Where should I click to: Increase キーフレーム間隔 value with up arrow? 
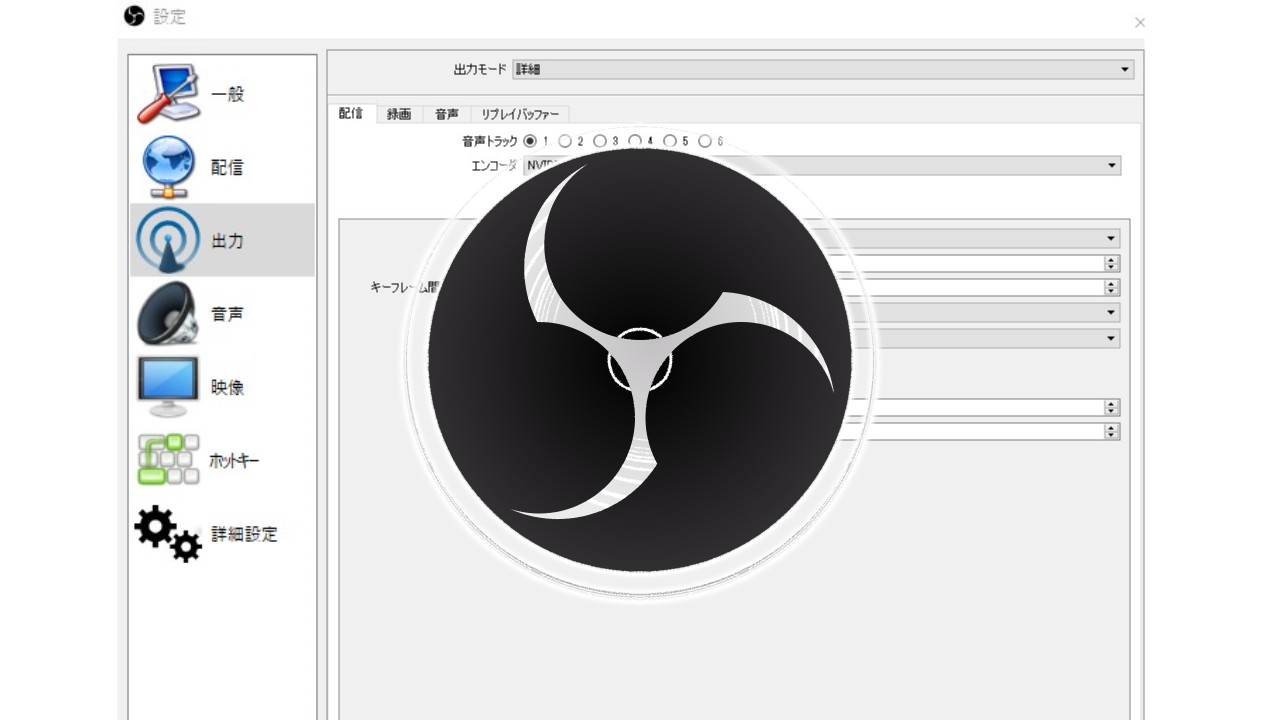tap(1111, 283)
